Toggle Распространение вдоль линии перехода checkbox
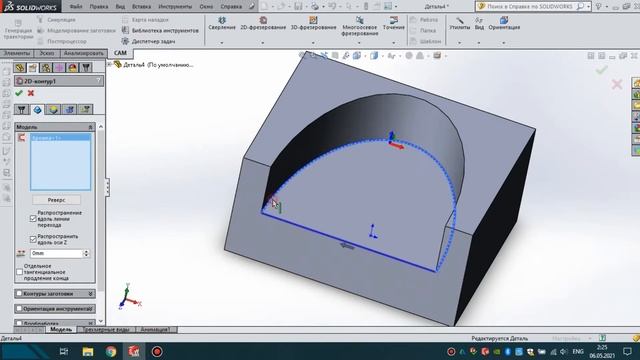The width and height of the screenshot is (640, 360). (33, 219)
